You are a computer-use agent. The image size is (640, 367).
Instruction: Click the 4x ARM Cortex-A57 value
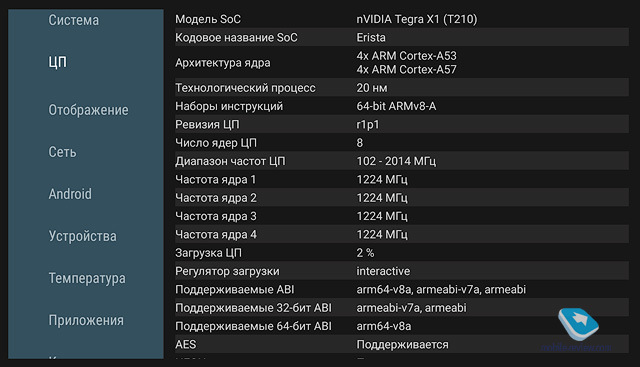[x=407, y=69]
